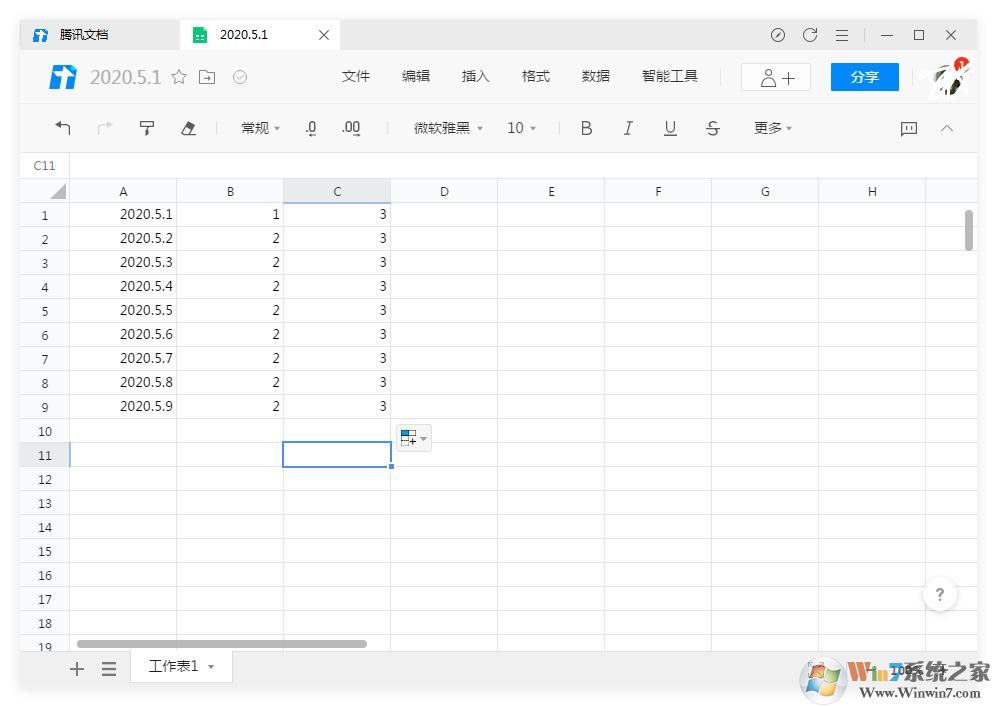The width and height of the screenshot is (997, 707).
Task: Open the 微软雅黑 font dropdown
Action: click(446, 128)
